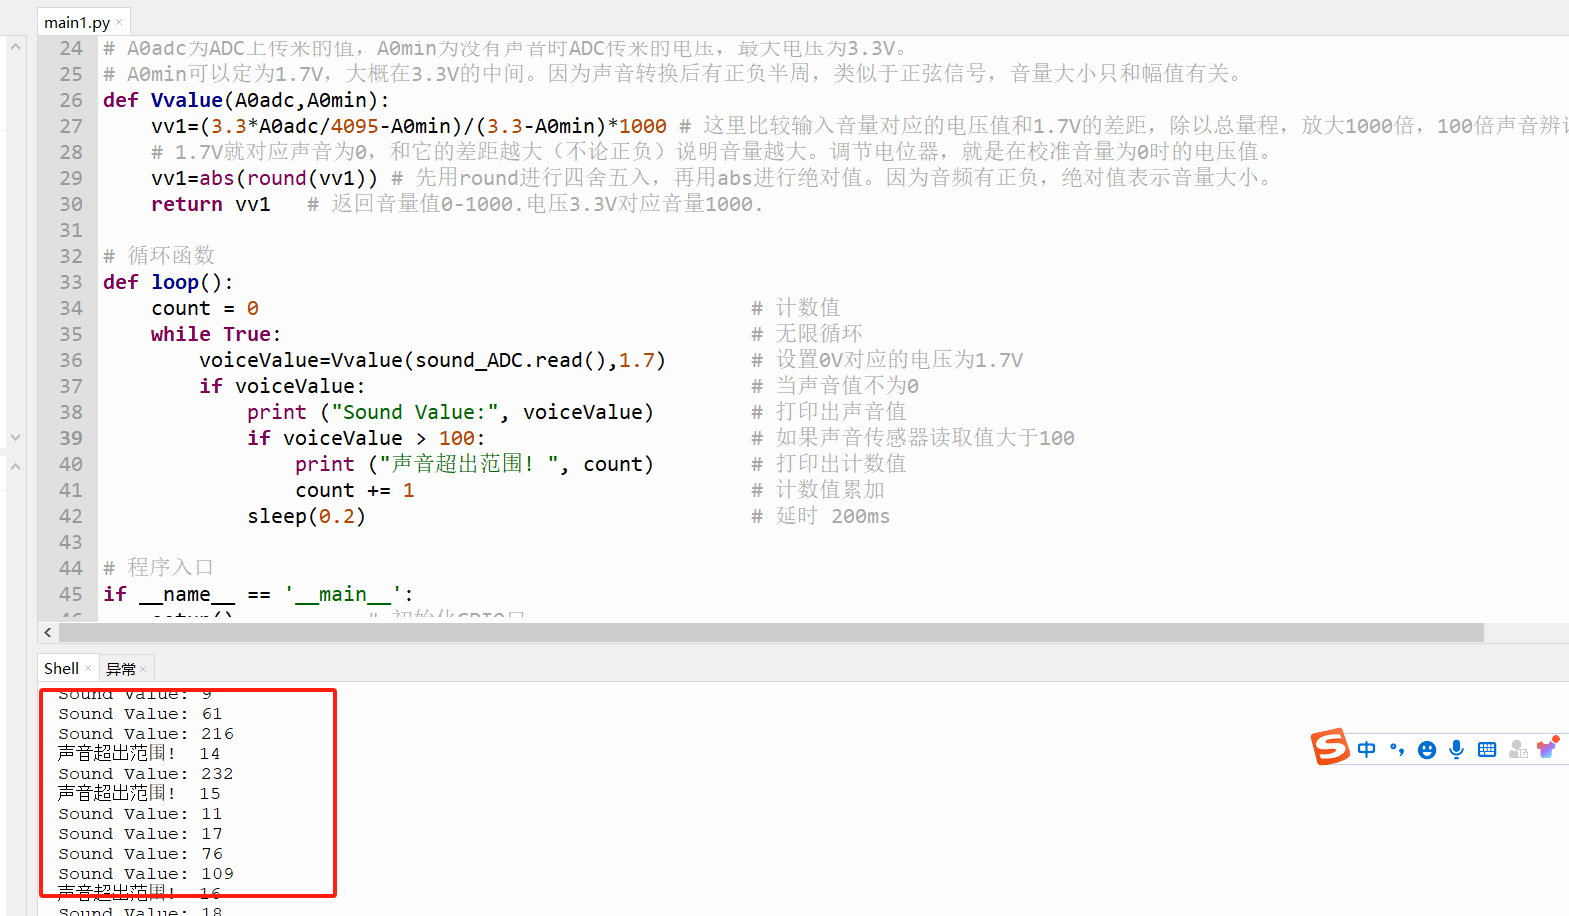This screenshot has height=916, width=1569.
Task: Close the main1.py editor tab
Action: (119, 22)
